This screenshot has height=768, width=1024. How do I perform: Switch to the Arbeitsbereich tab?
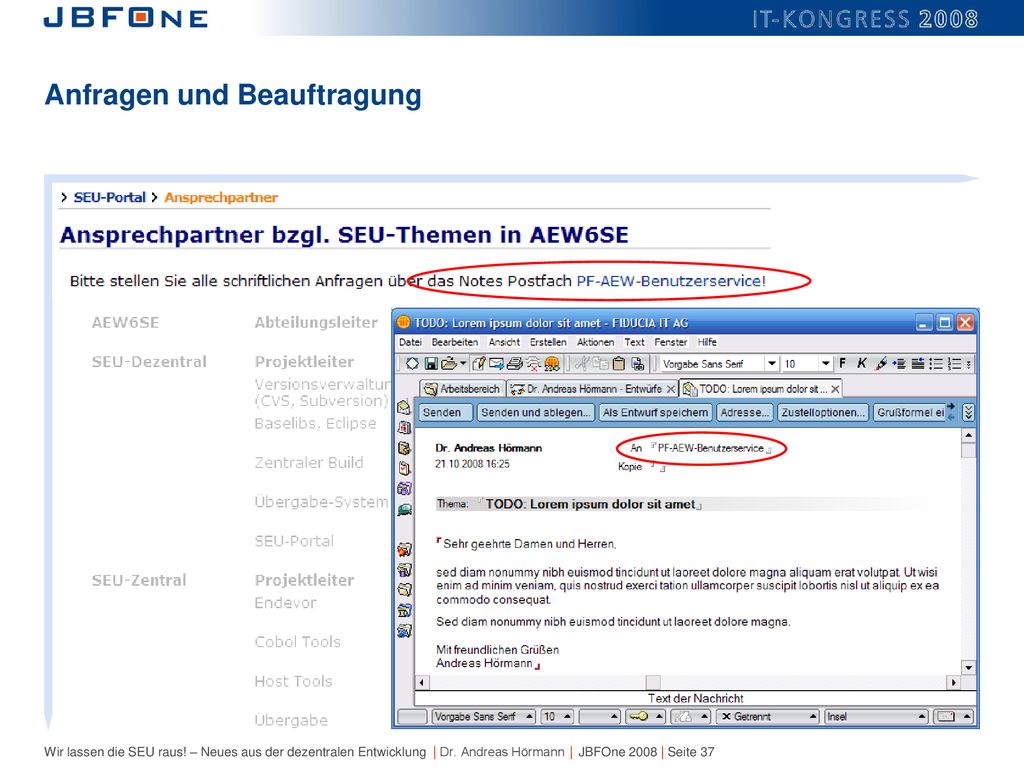pos(462,389)
